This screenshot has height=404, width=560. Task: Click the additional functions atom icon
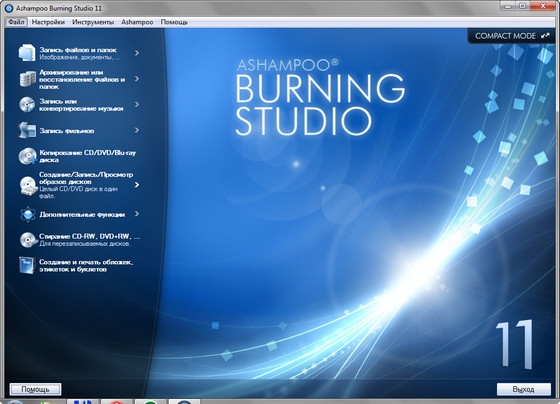[x=28, y=214]
